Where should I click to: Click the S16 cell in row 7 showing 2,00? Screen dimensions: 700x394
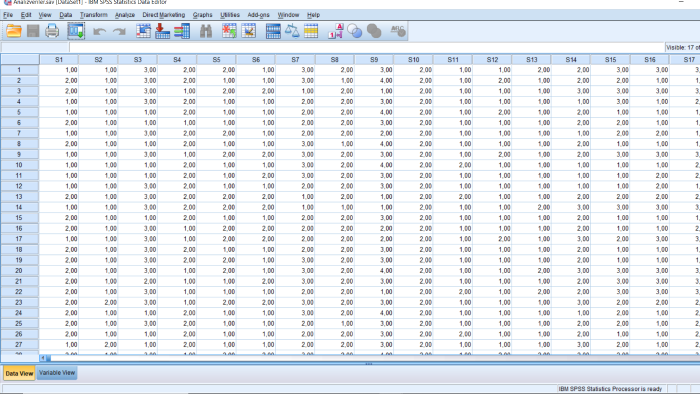click(x=650, y=133)
